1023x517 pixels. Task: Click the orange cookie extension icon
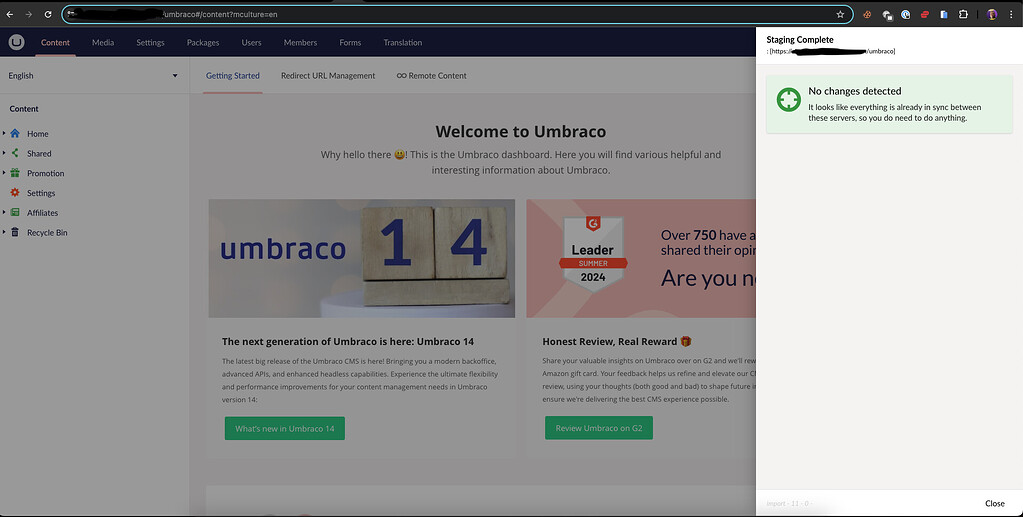(x=867, y=14)
